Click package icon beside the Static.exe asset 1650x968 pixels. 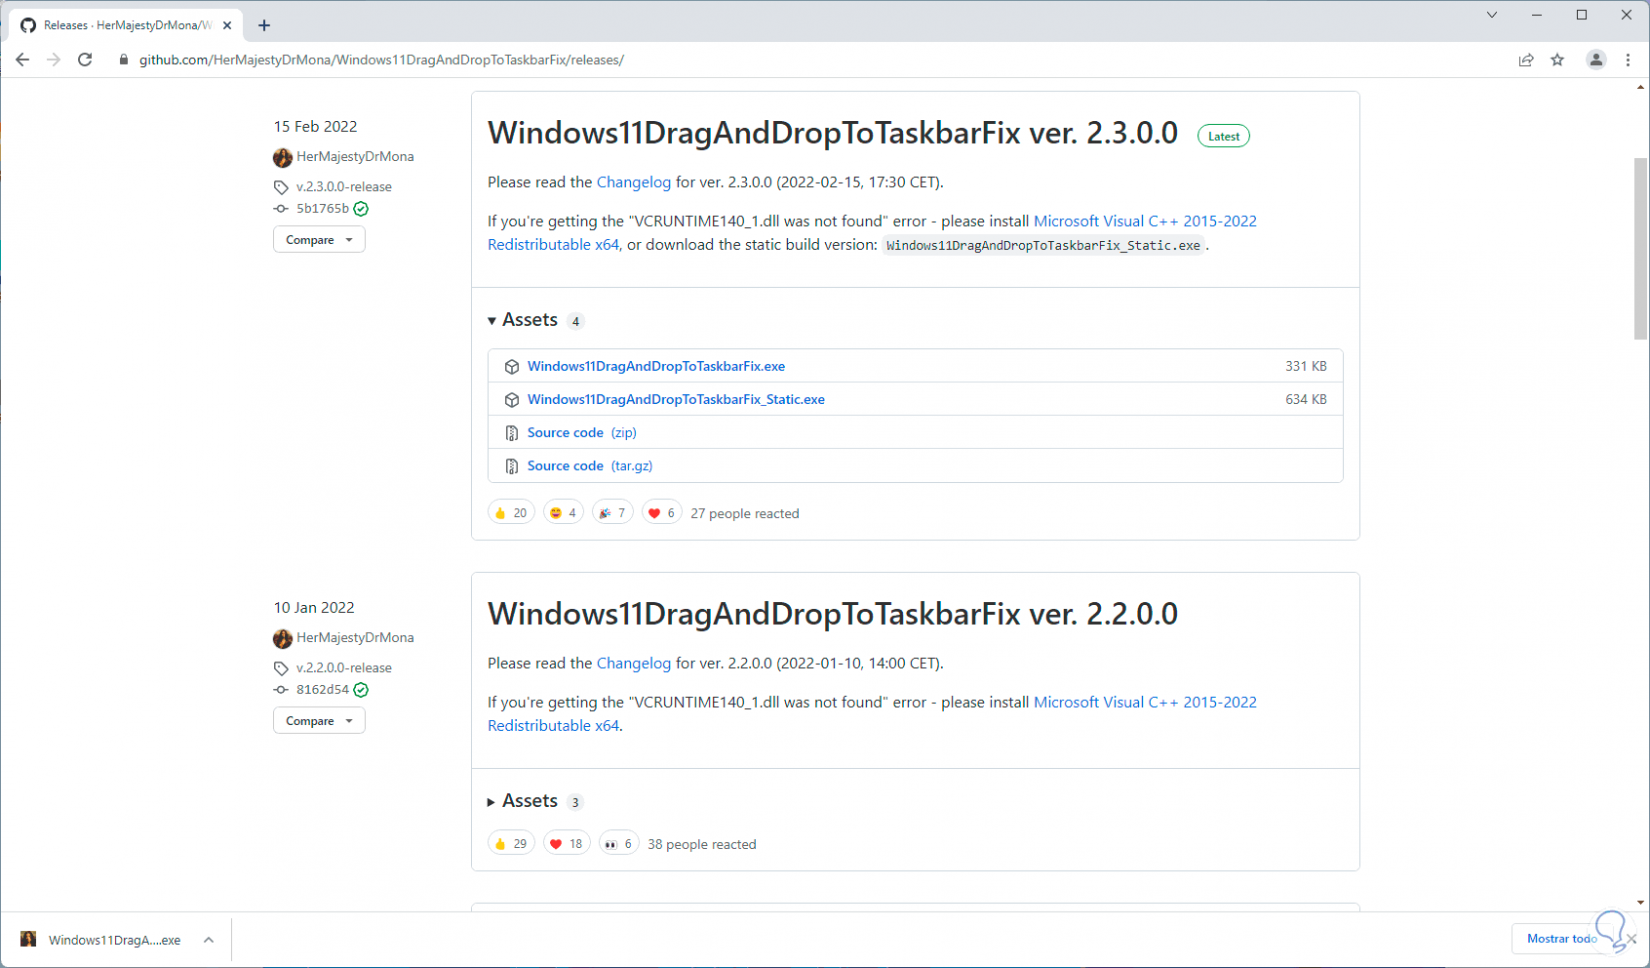tap(512, 400)
